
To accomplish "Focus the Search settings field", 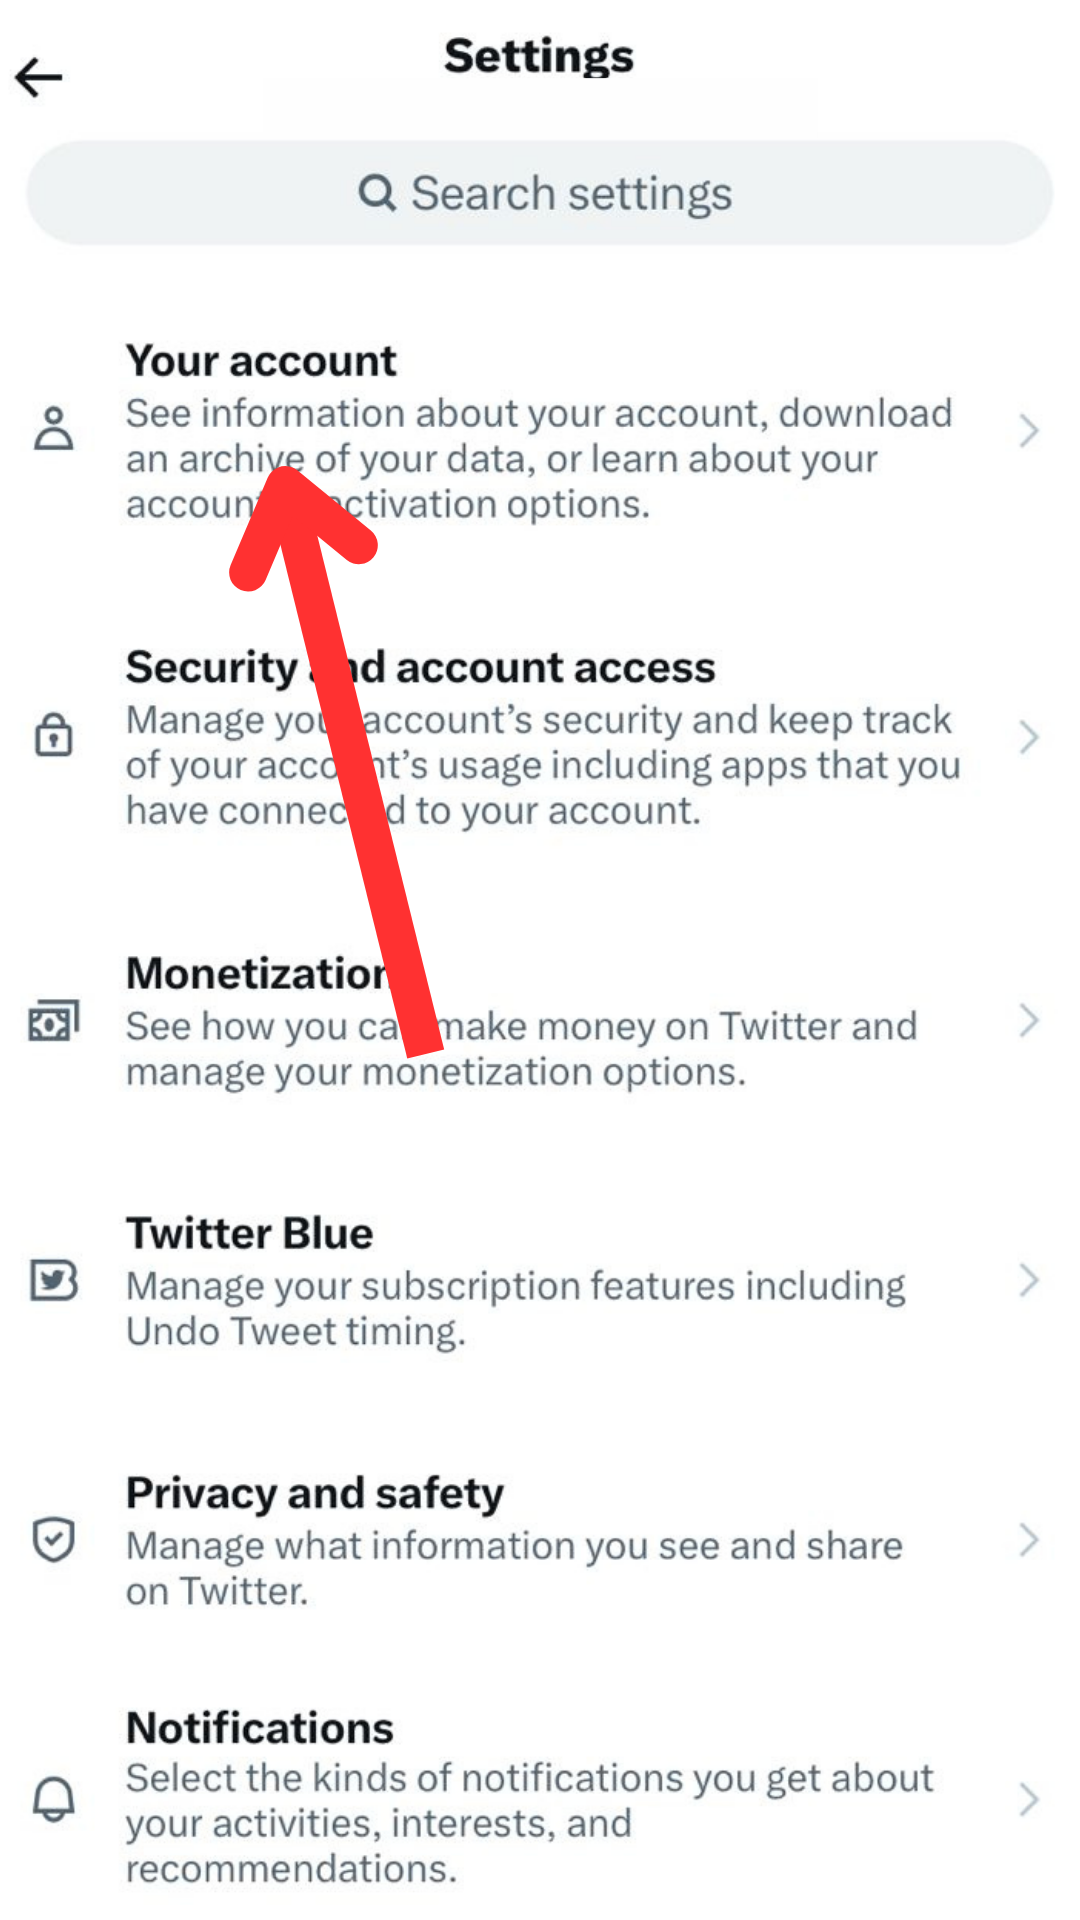I will point(540,193).
